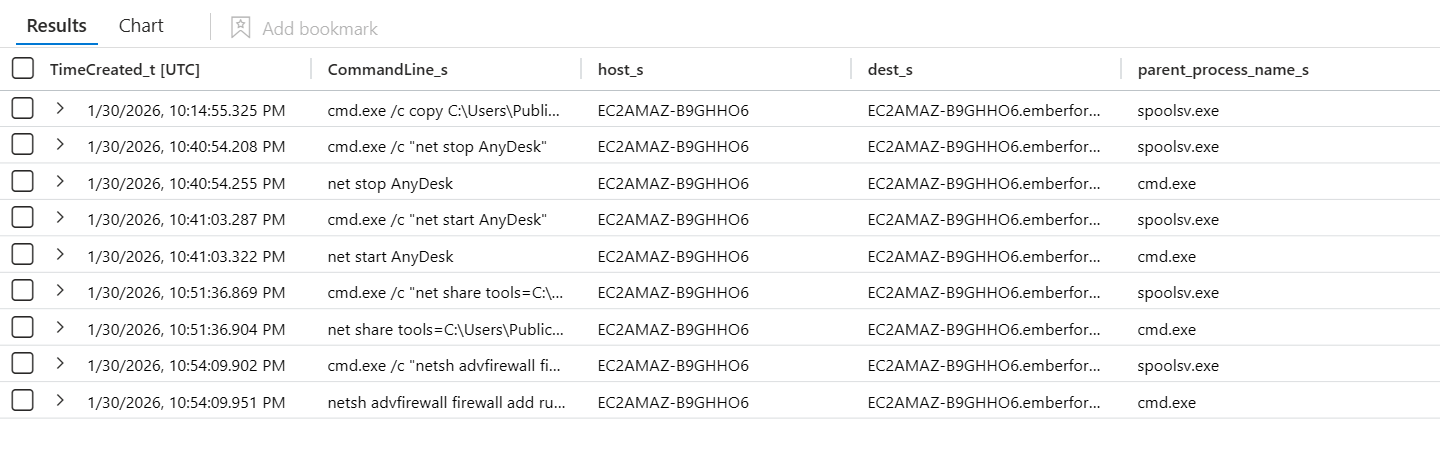Click the 'net start AnyDesk' command cell
The image size is (1440, 454).
(390, 257)
